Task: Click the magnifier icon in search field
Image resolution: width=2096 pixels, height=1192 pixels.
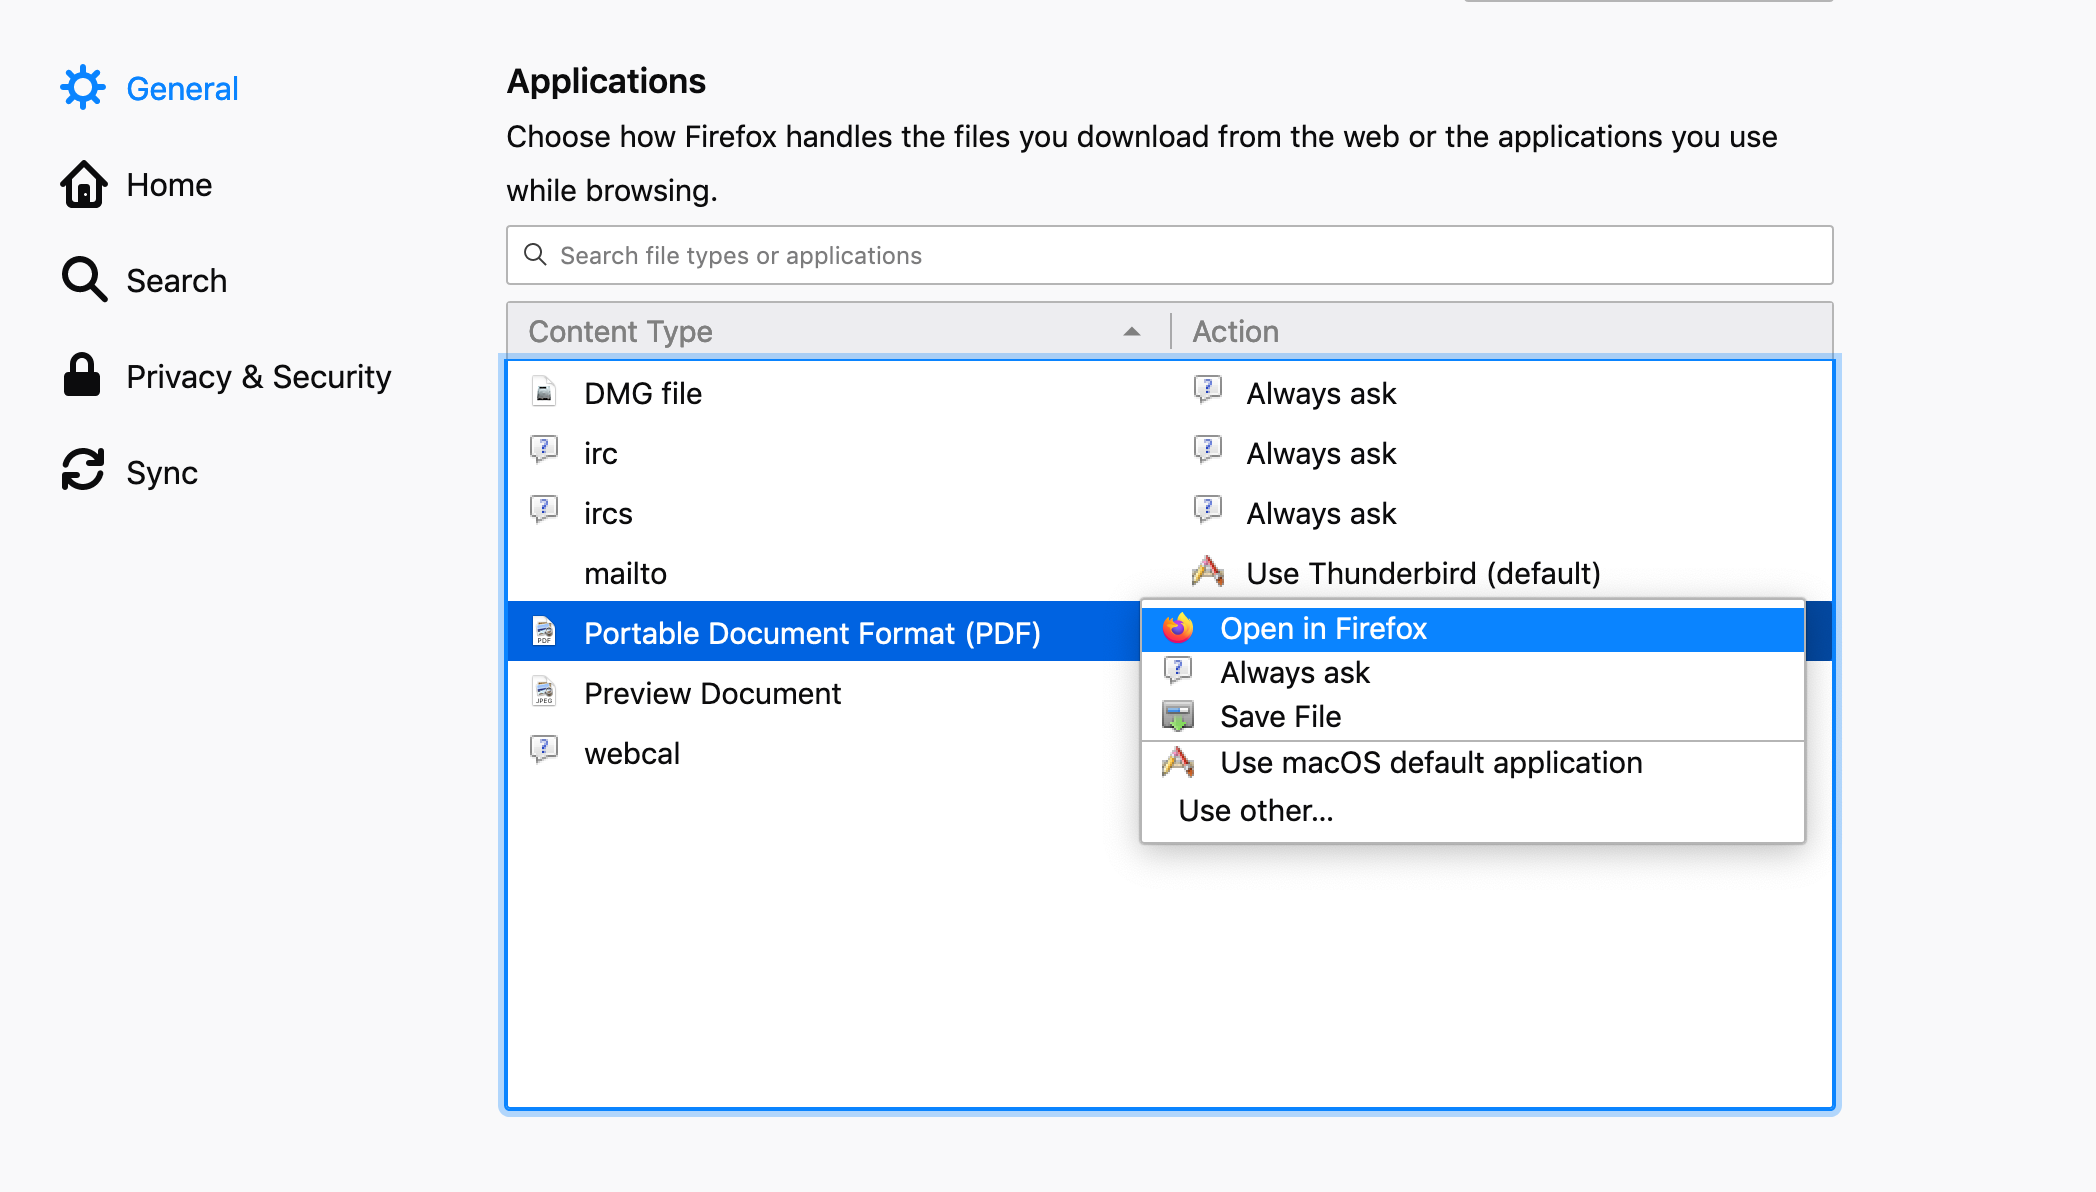Action: point(536,255)
